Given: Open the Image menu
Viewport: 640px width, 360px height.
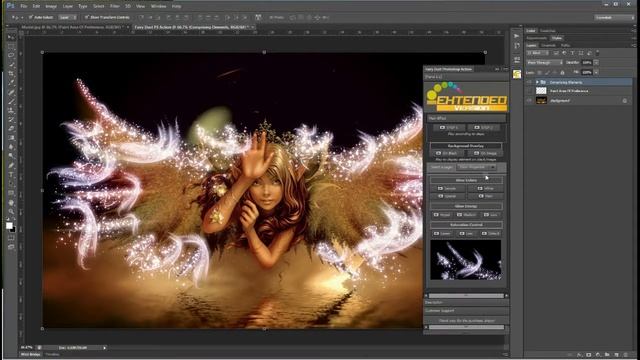Looking at the screenshot, I should coord(51,6).
